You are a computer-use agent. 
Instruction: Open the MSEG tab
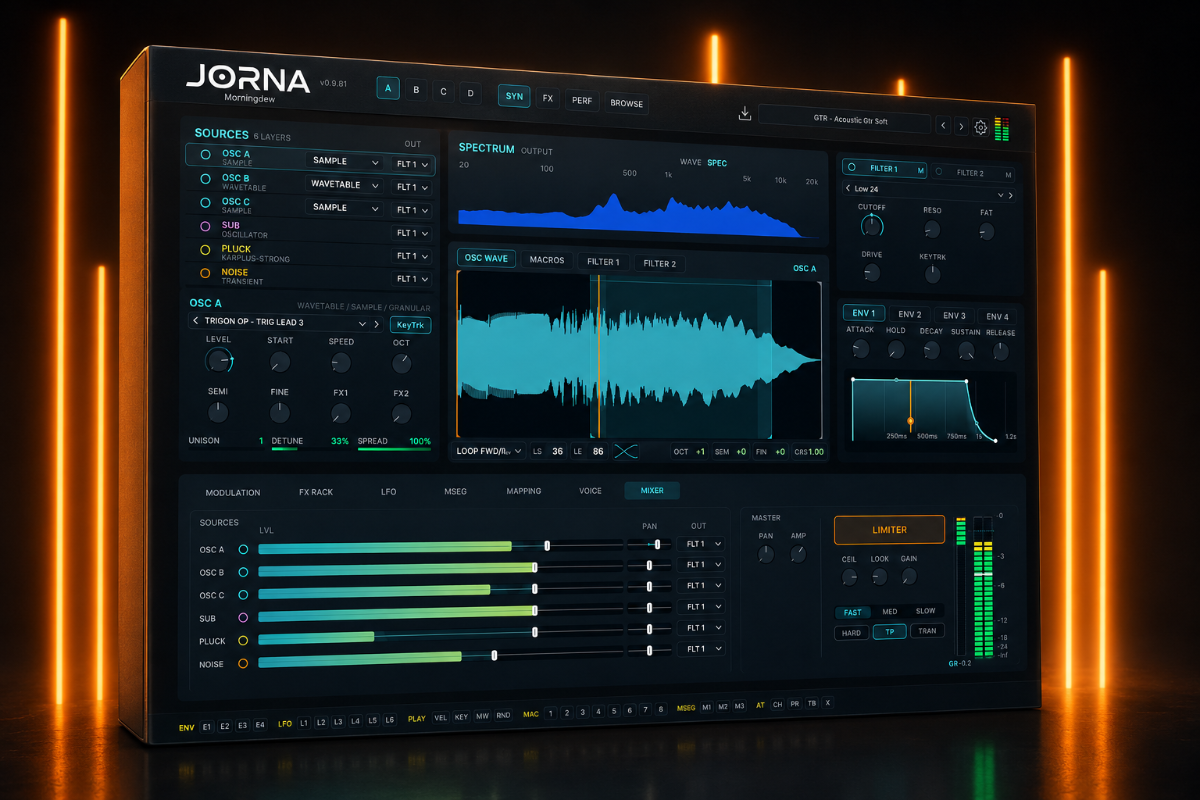pos(455,491)
